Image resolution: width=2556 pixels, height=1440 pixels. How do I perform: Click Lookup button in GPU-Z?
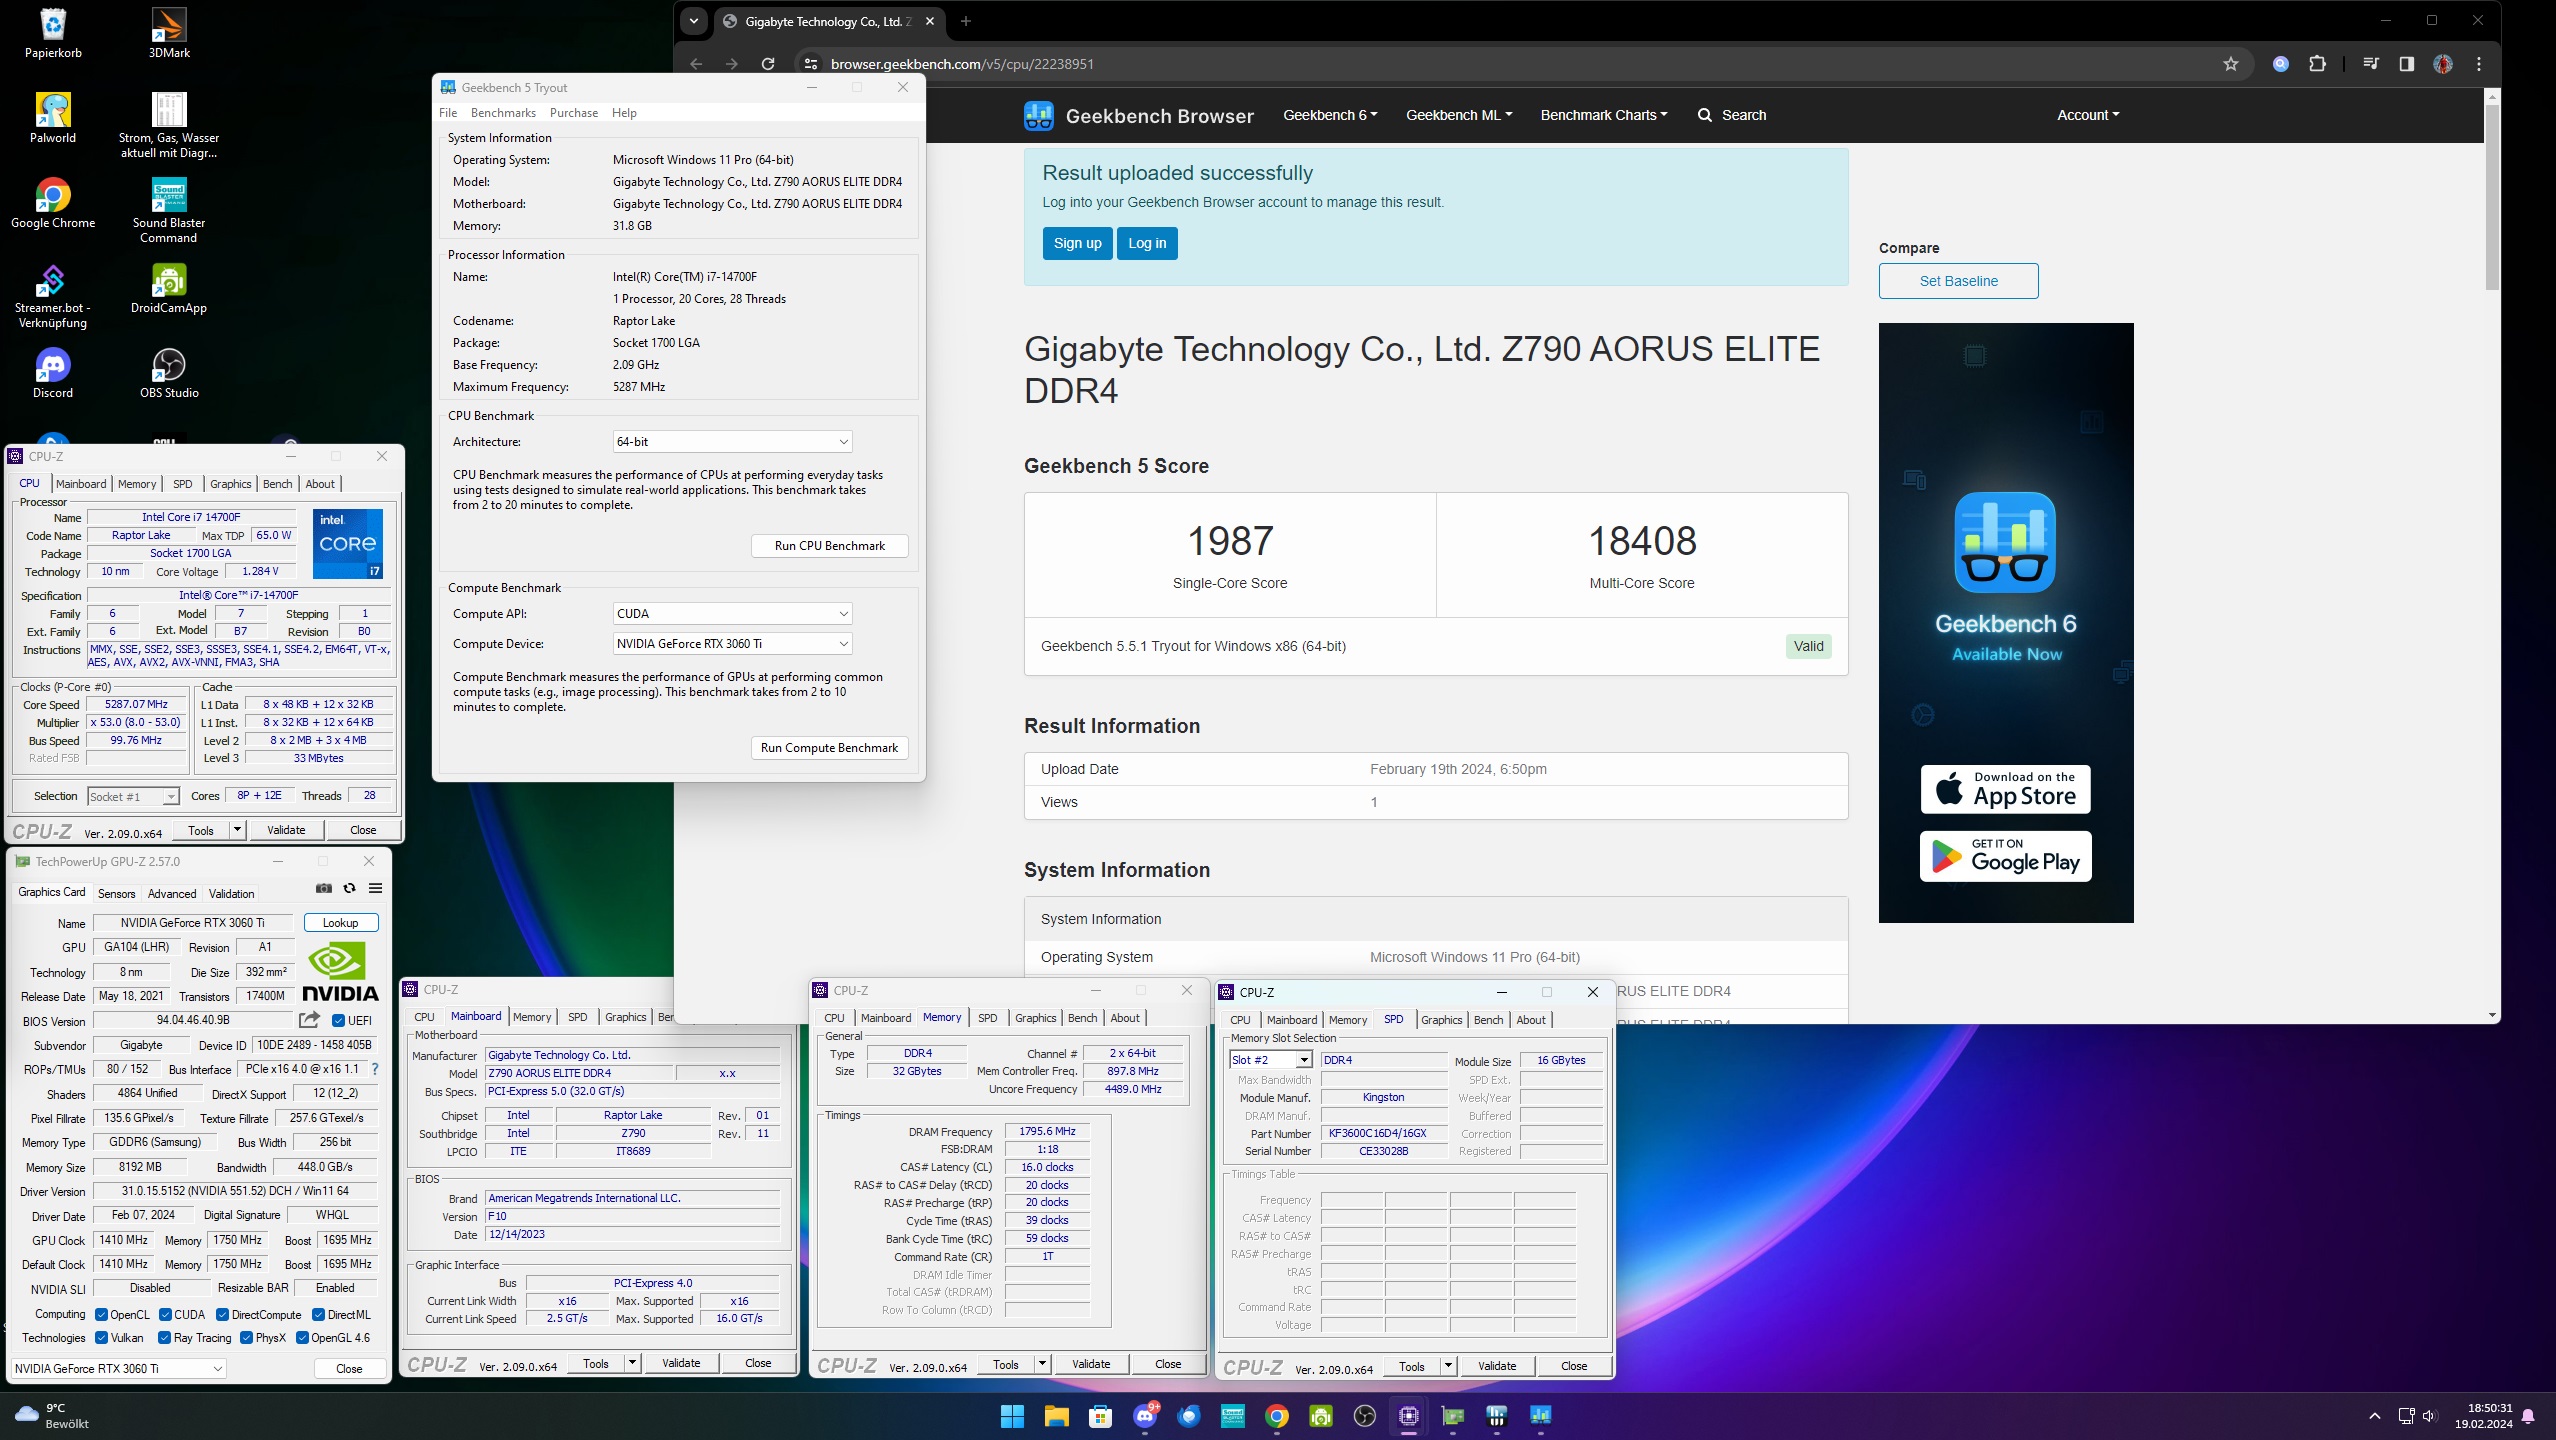point(340,923)
